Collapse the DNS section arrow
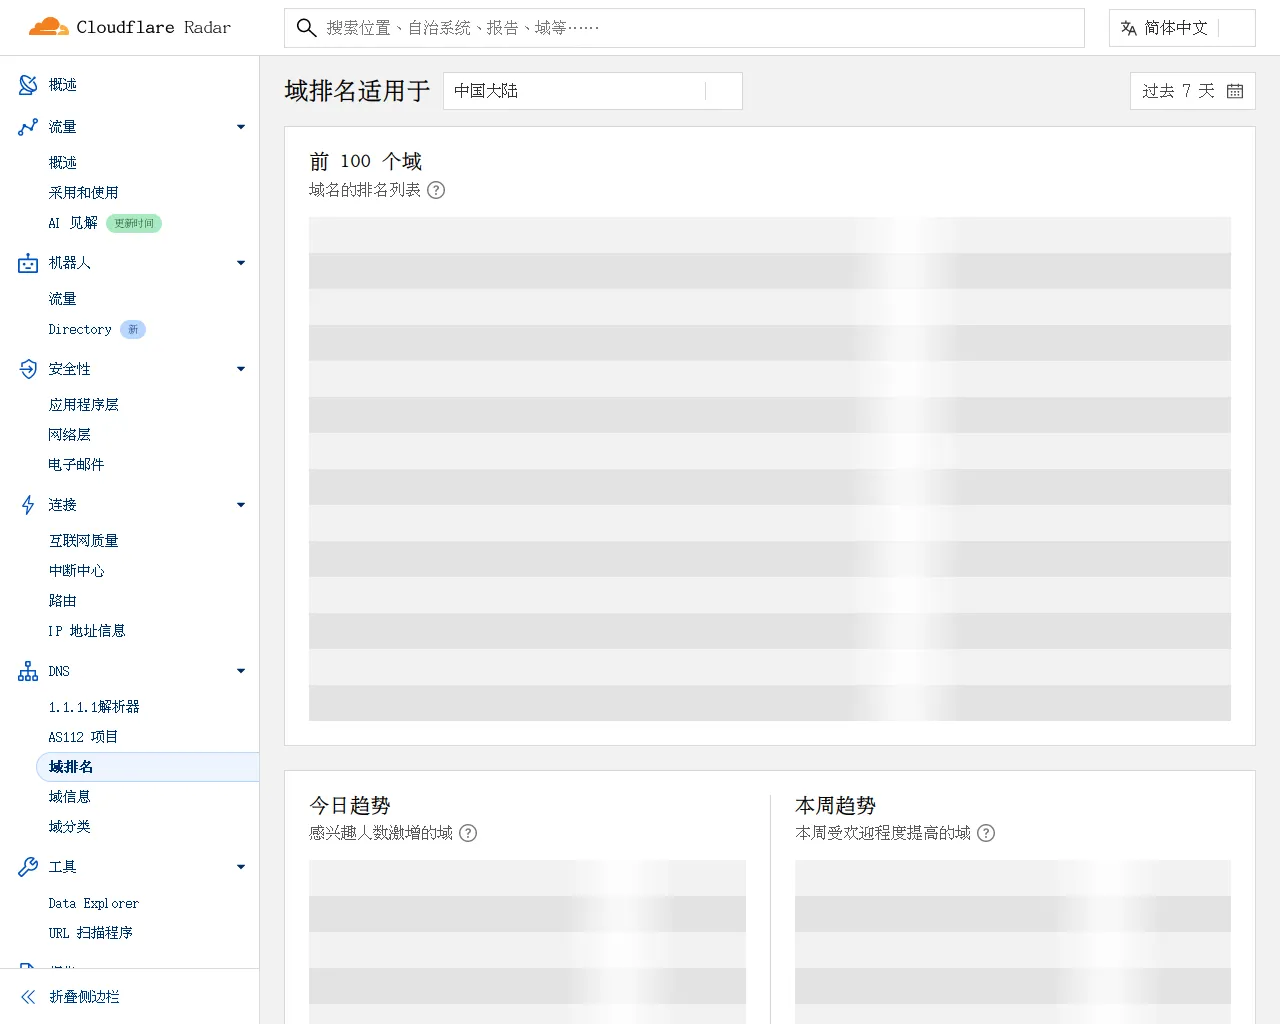The height and width of the screenshot is (1024, 1280). (x=241, y=671)
